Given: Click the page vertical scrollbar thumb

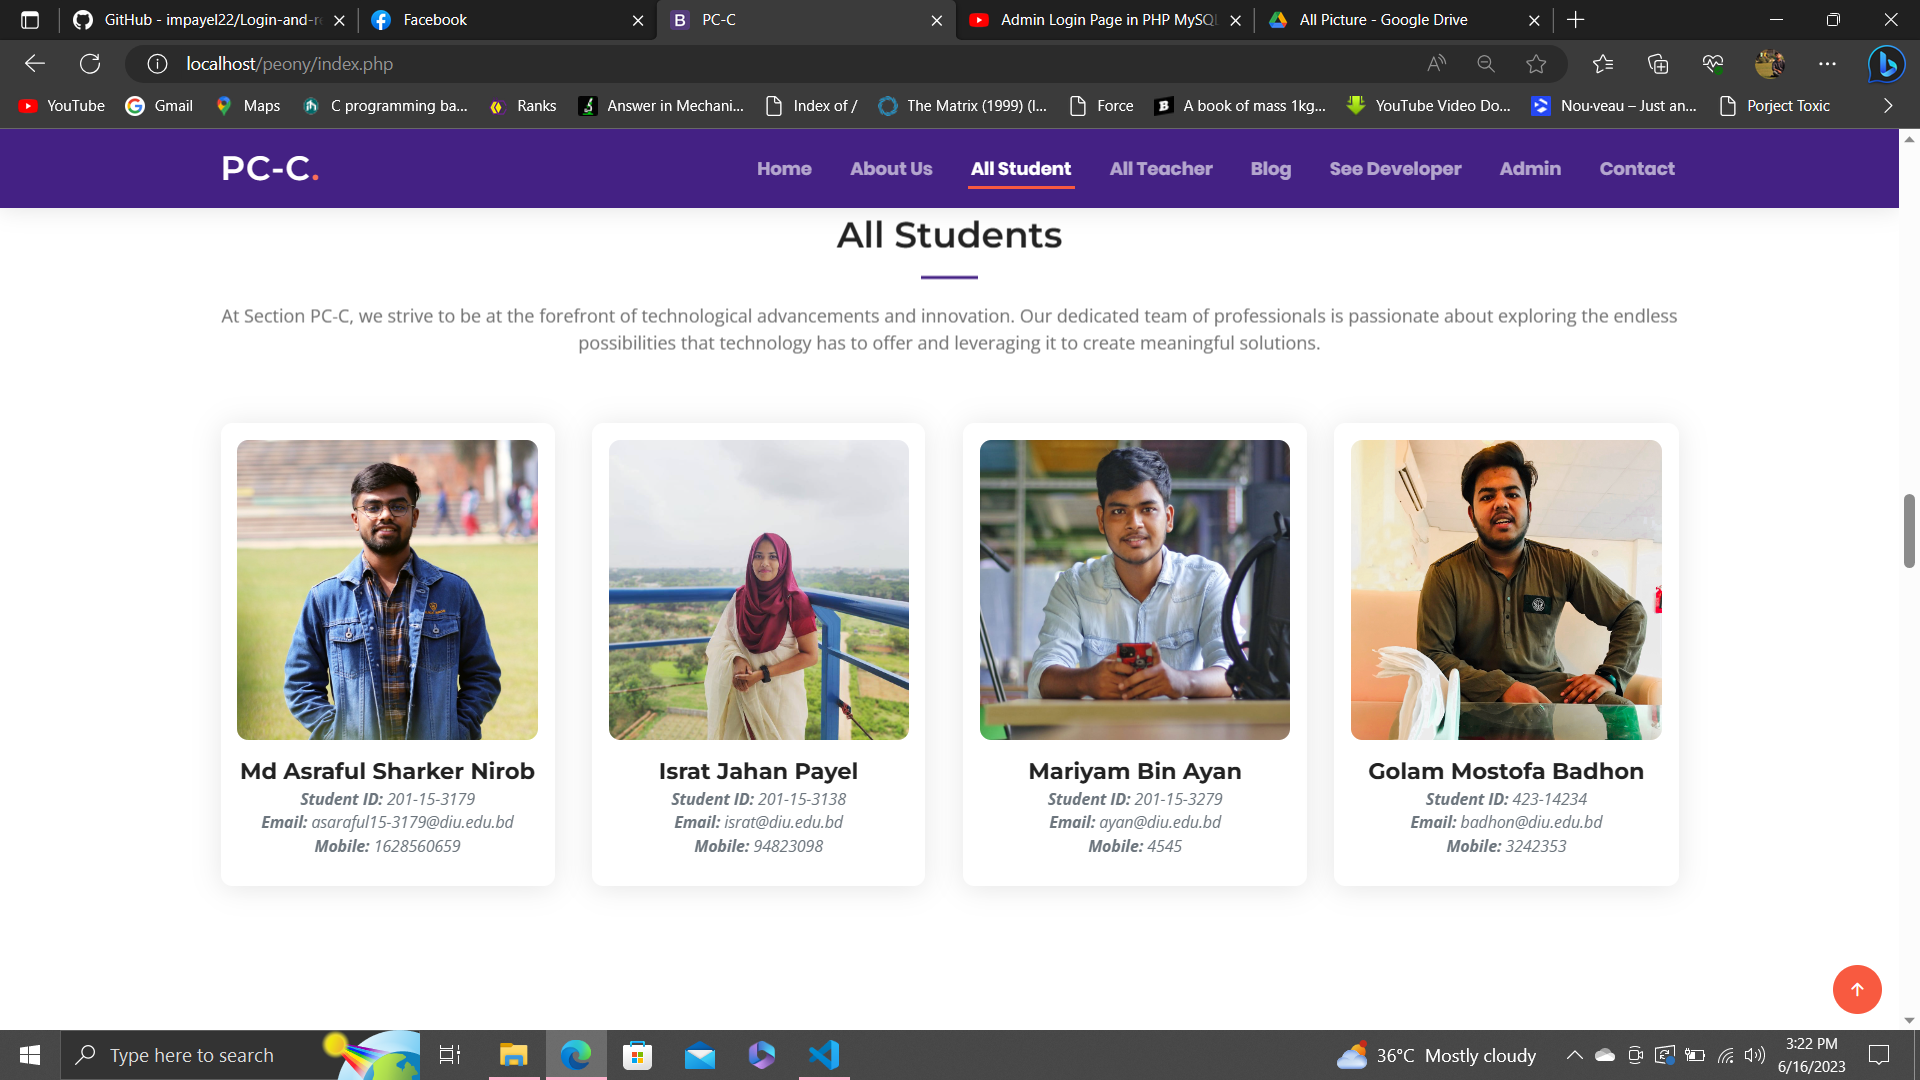Looking at the screenshot, I should coord(1908,530).
